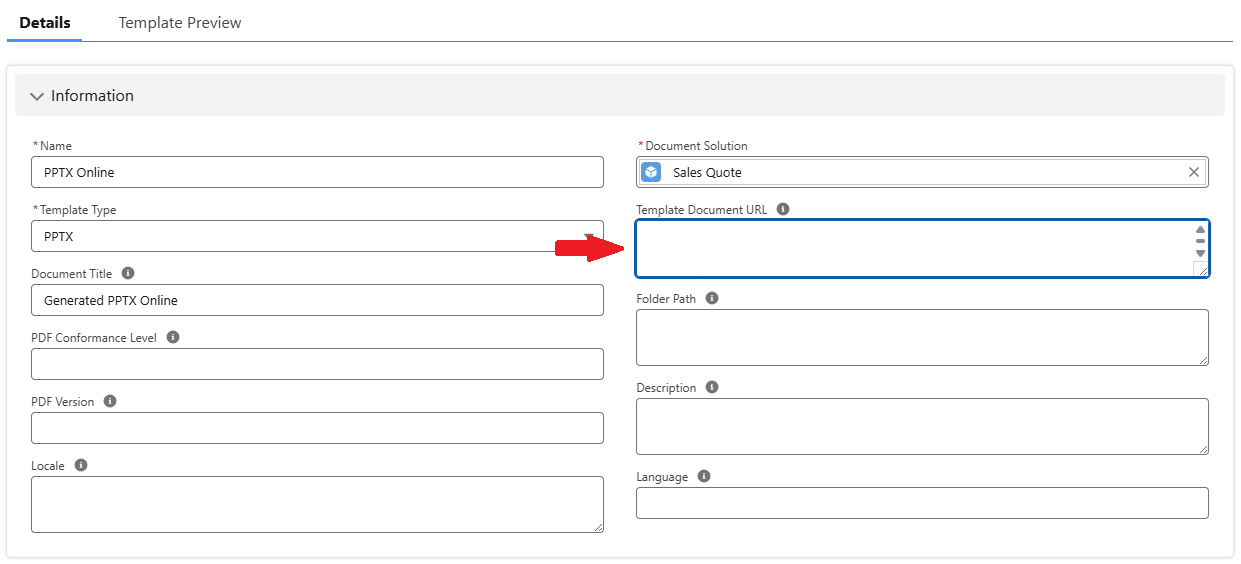Click info icon next to Description label
Viewport: 1241px width, 564px height.
tap(712, 387)
